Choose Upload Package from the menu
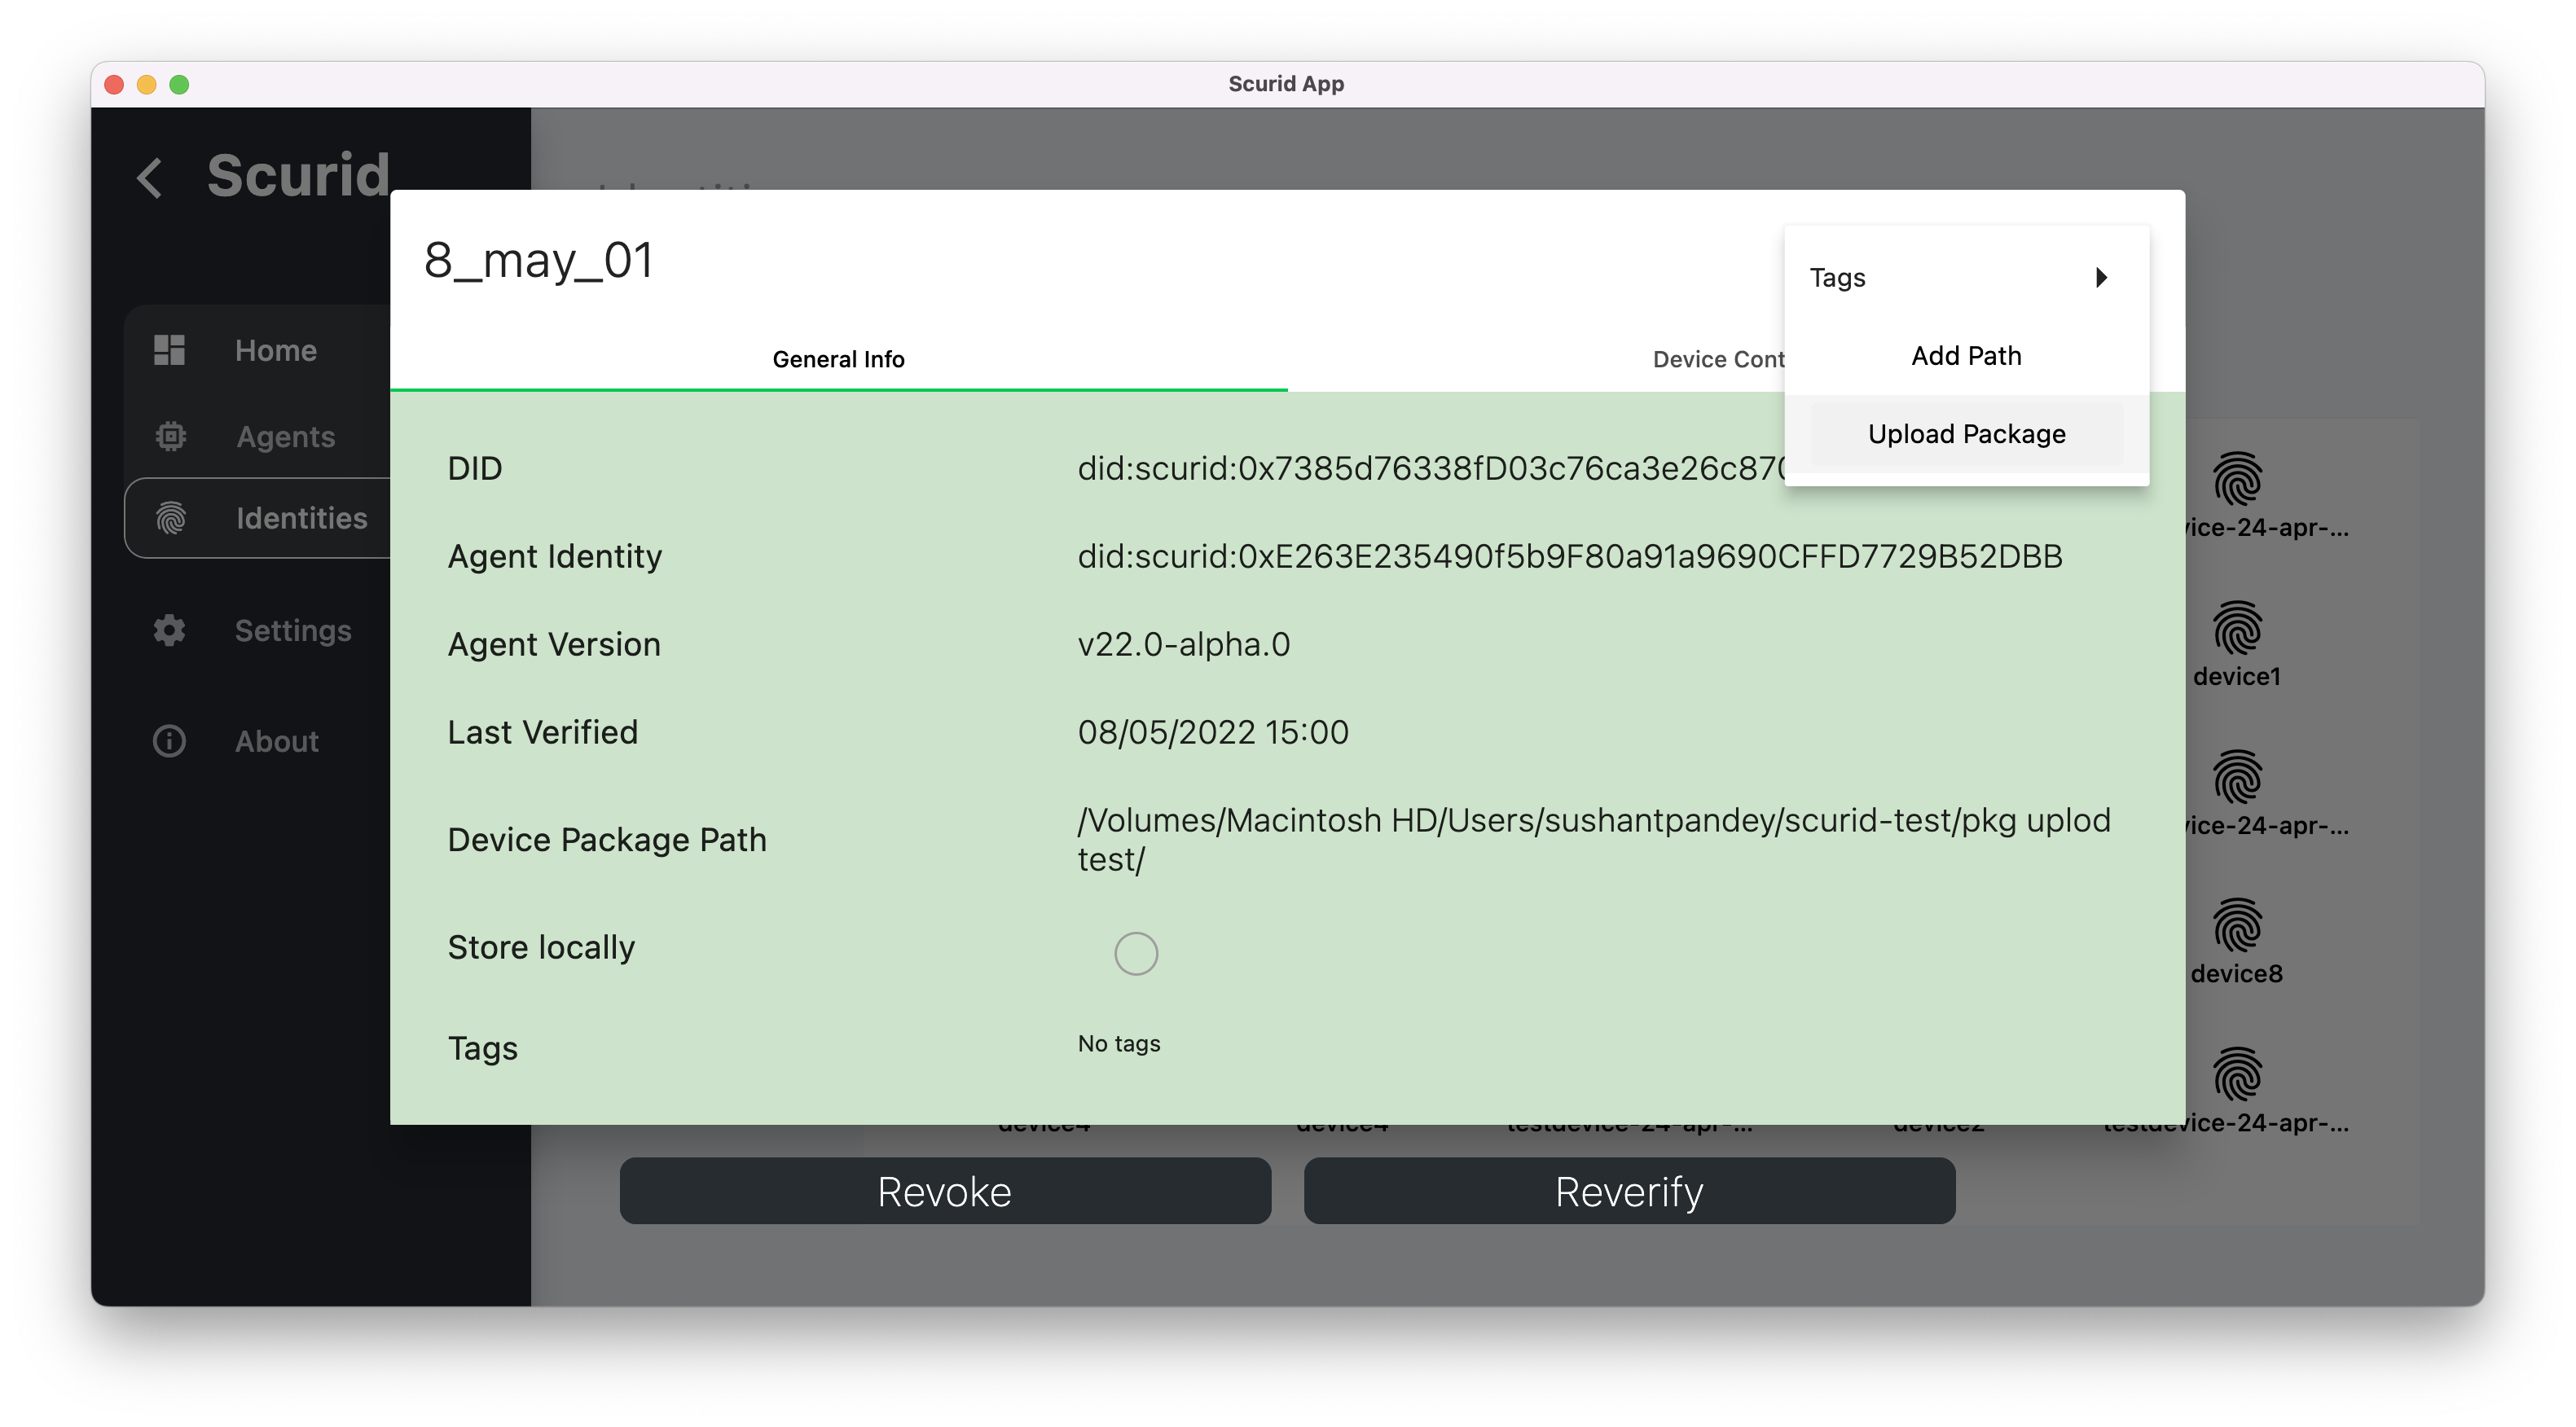Image resolution: width=2576 pixels, height=1427 pixels. tap(1966, 433)
